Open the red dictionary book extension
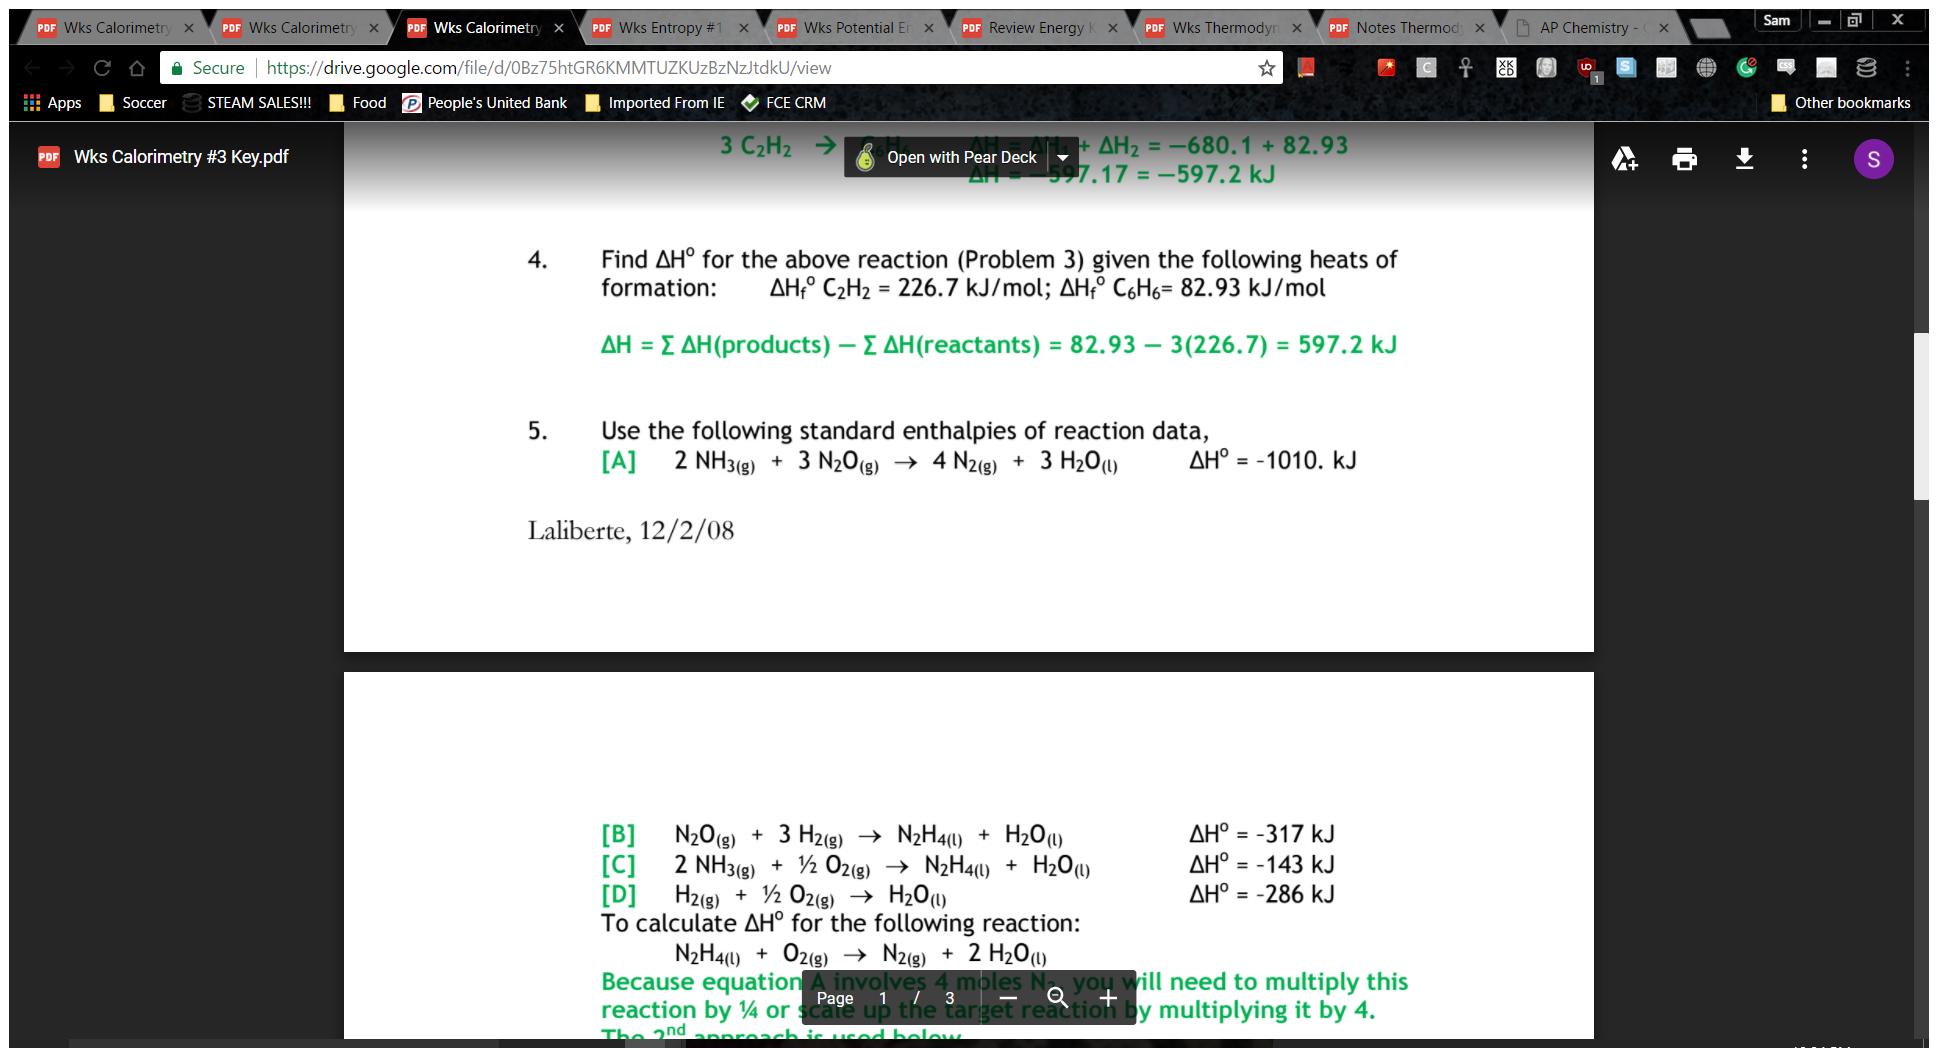This screenshot has width=1938, height=1048. pos(1306,67)
